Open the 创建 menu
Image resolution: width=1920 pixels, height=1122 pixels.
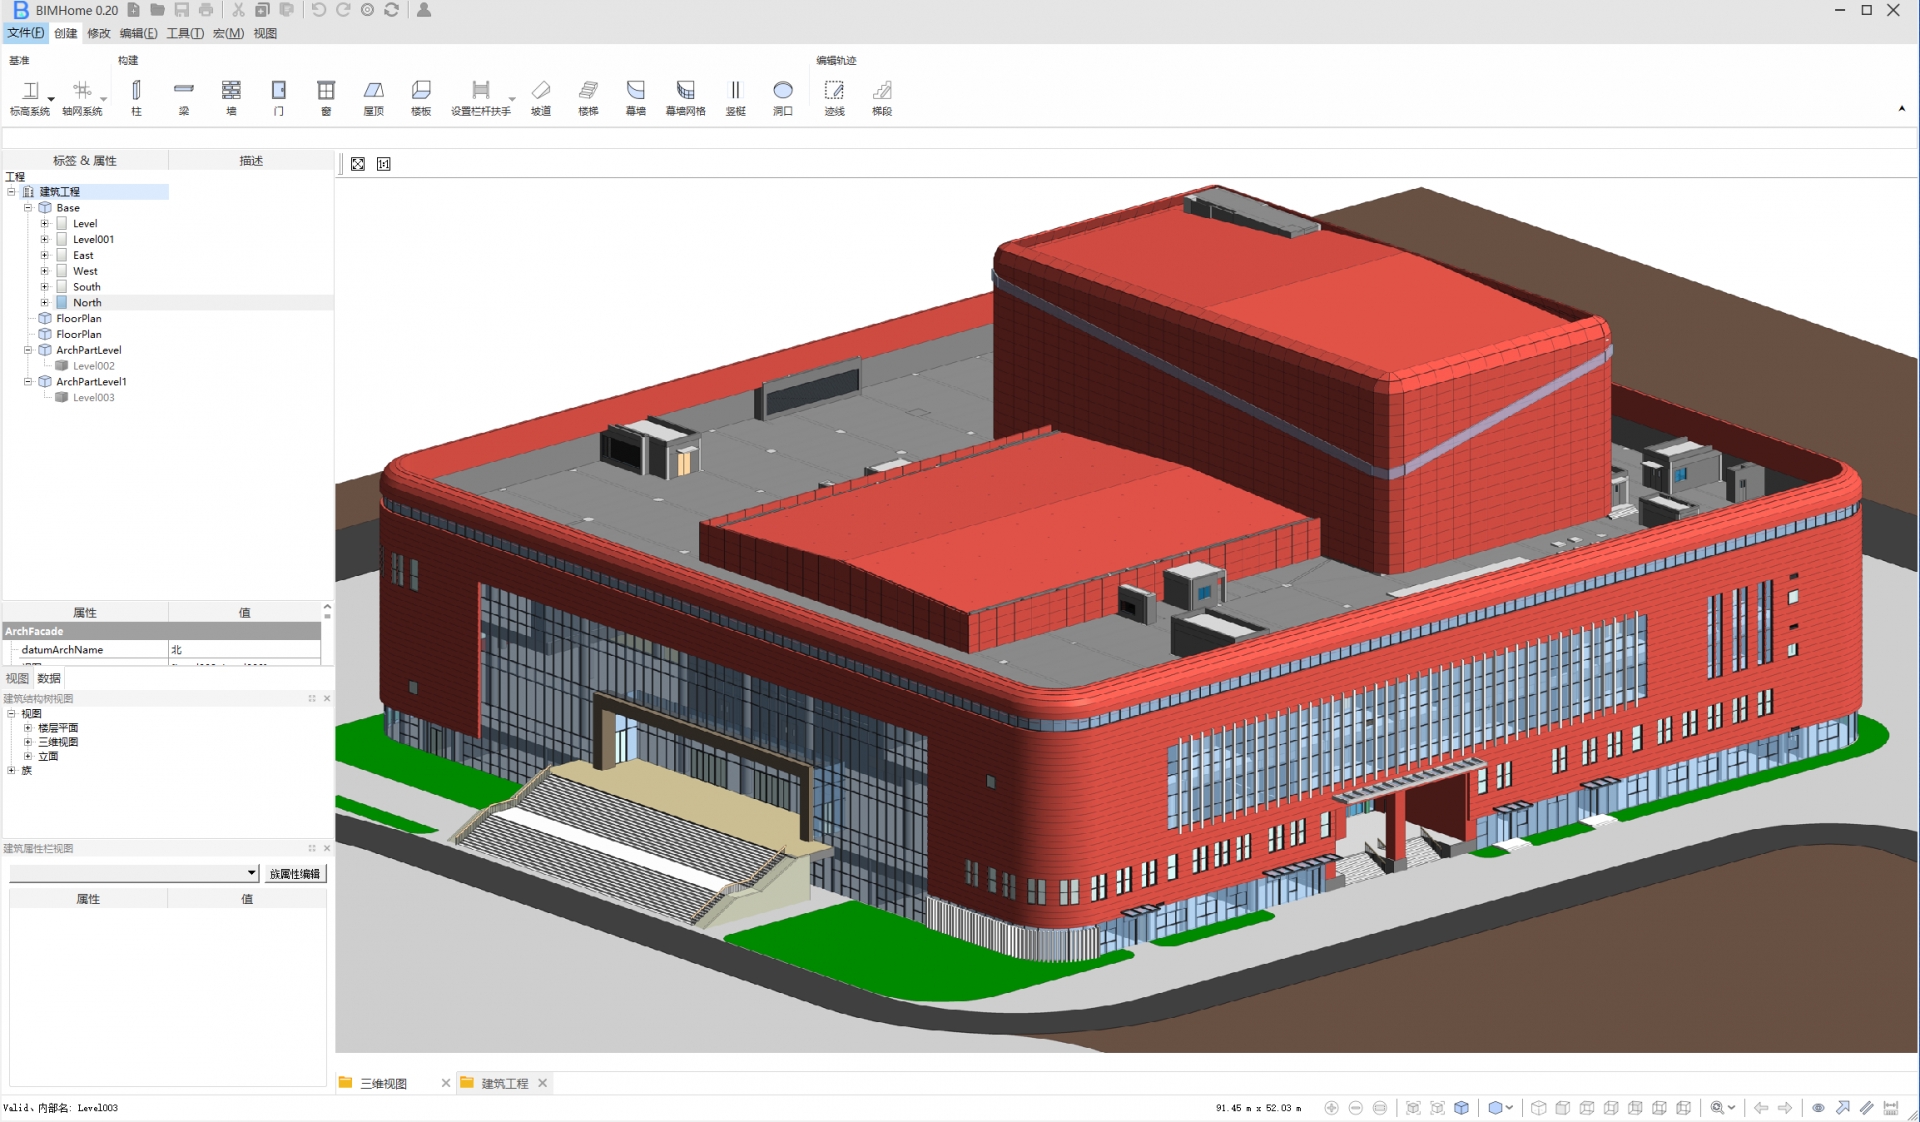pyautogui.click(x=66, y=33)
